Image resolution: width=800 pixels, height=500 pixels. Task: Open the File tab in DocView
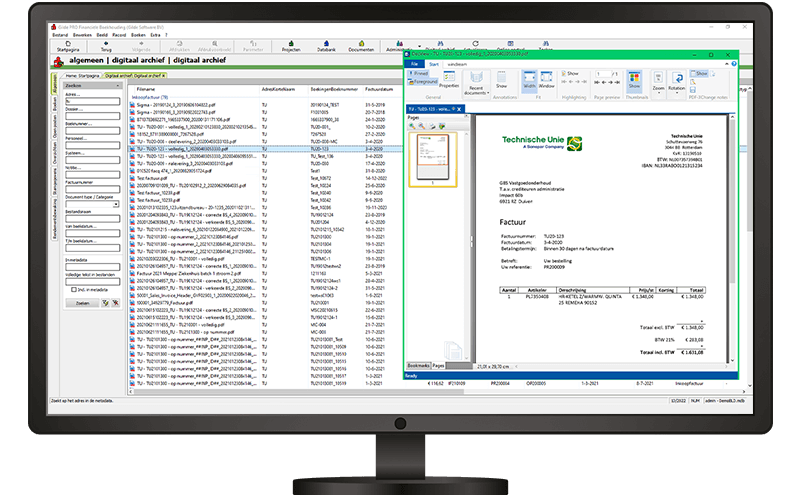click(415, 64)
